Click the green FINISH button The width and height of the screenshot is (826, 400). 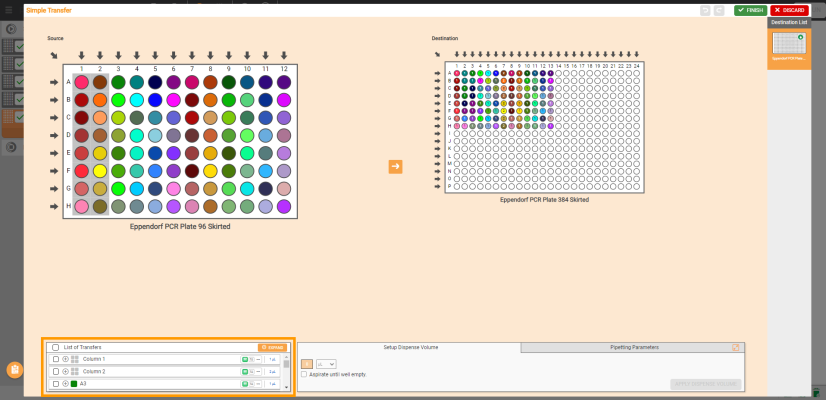[749, 10]
